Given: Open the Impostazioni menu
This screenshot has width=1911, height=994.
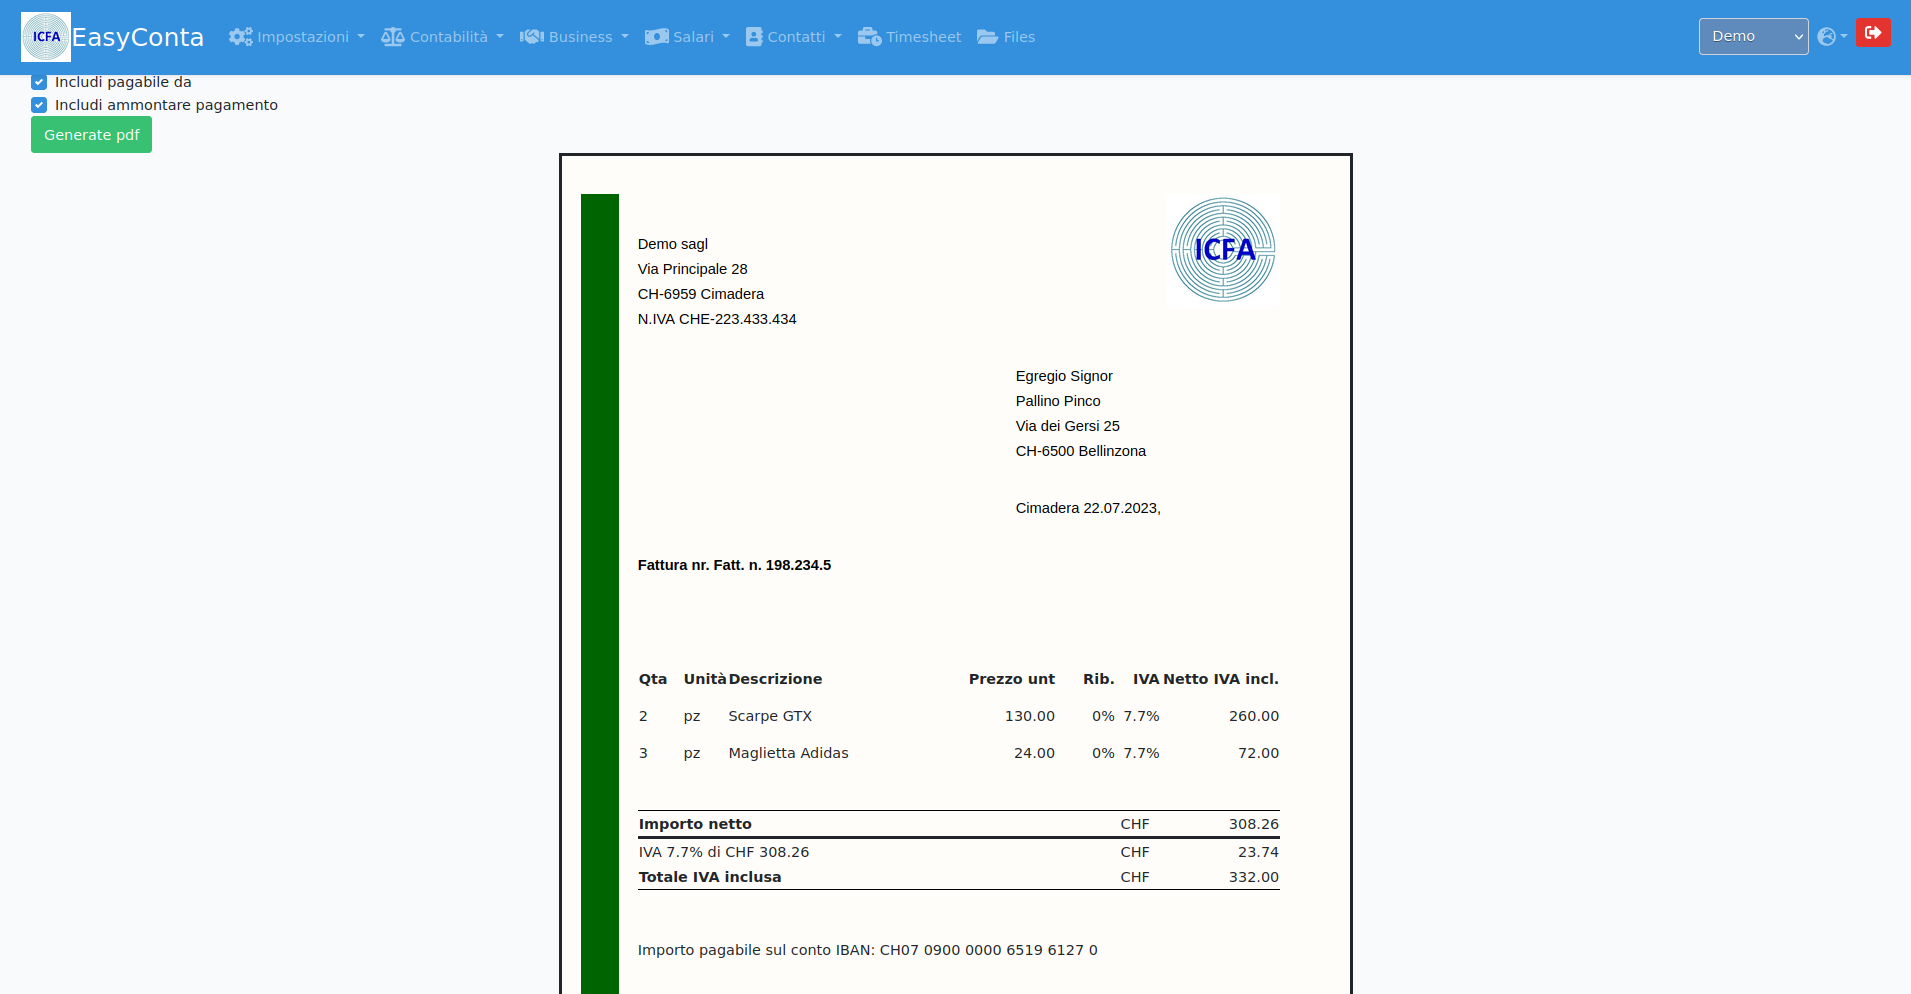Looking at the screenshot, I should (x=297, y=37).
